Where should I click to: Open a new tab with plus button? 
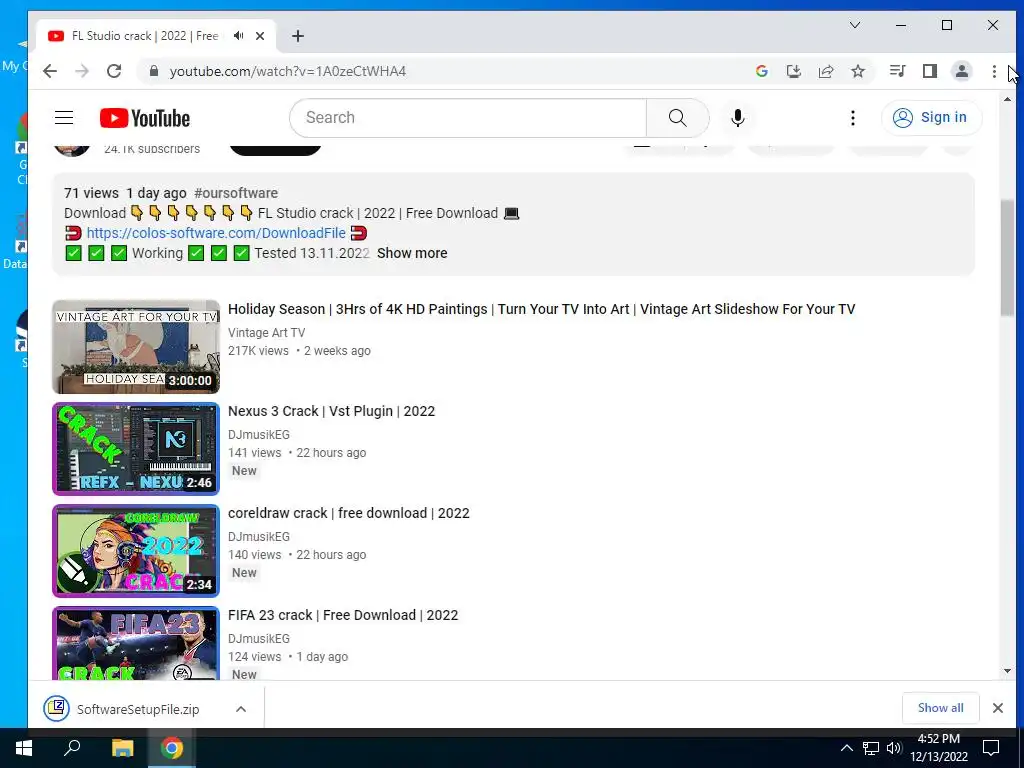[298, 36]
